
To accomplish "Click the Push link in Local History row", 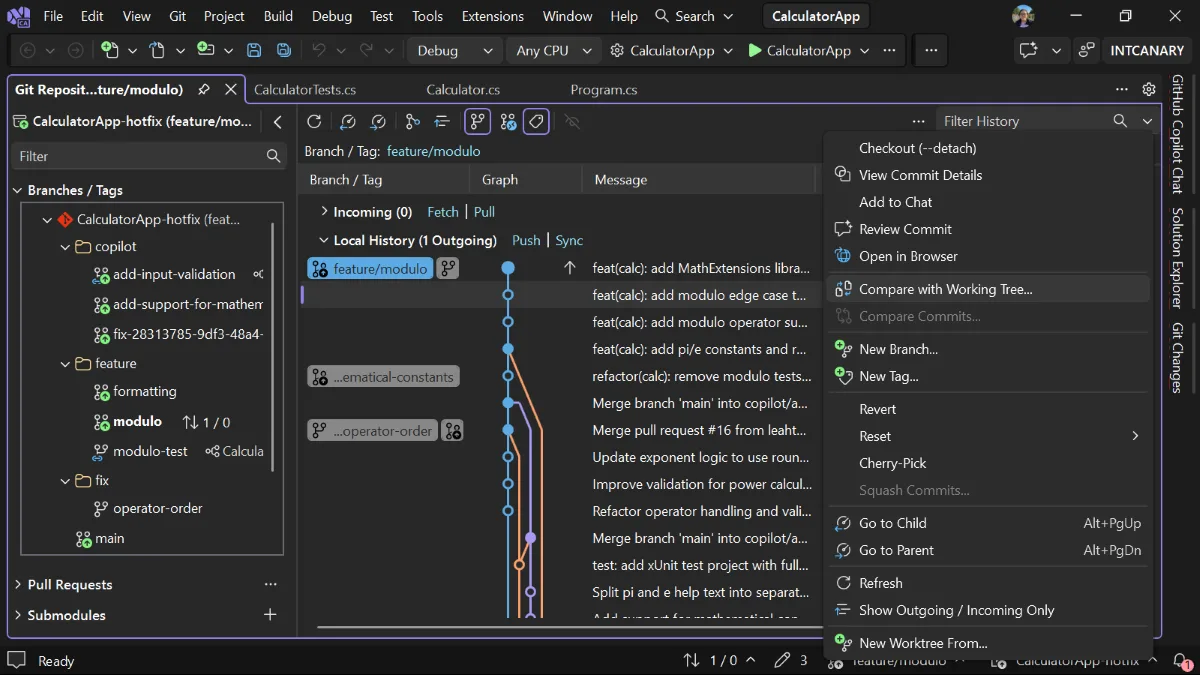I will click(x=526, y=240).
